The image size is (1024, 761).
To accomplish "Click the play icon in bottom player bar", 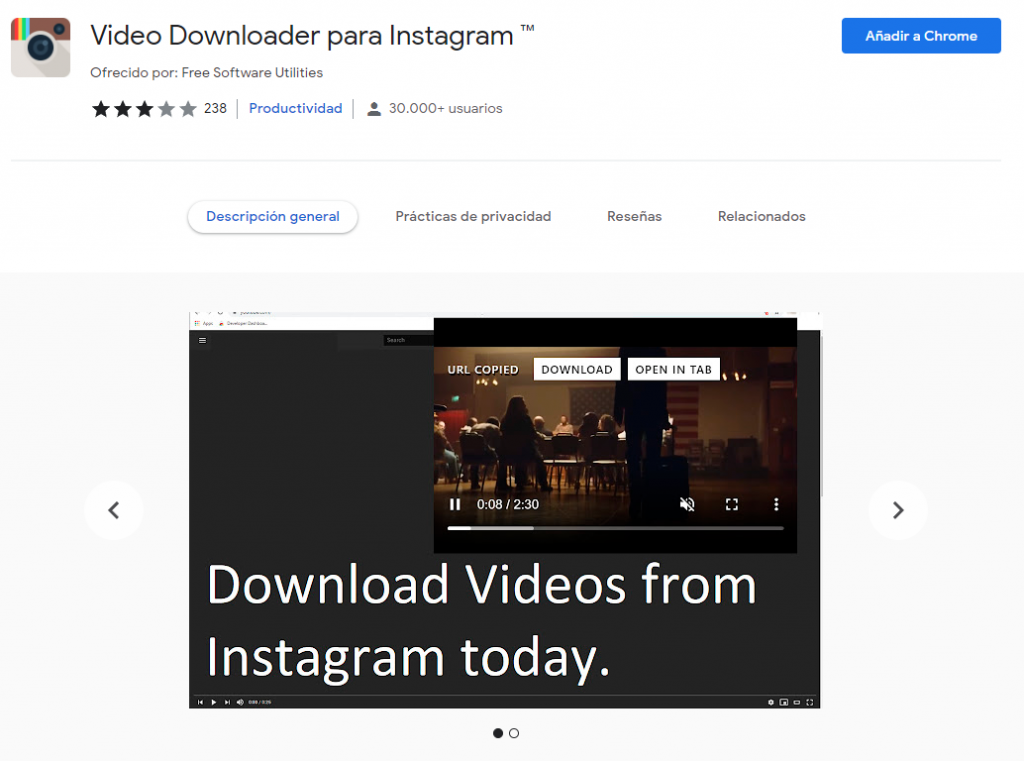I will 214,702.
